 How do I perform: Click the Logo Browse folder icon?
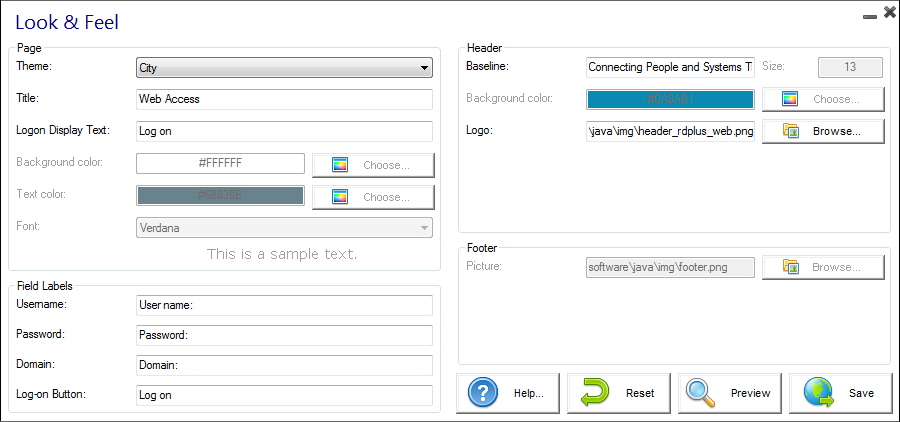pyautogui.click(x=790, y=131)
